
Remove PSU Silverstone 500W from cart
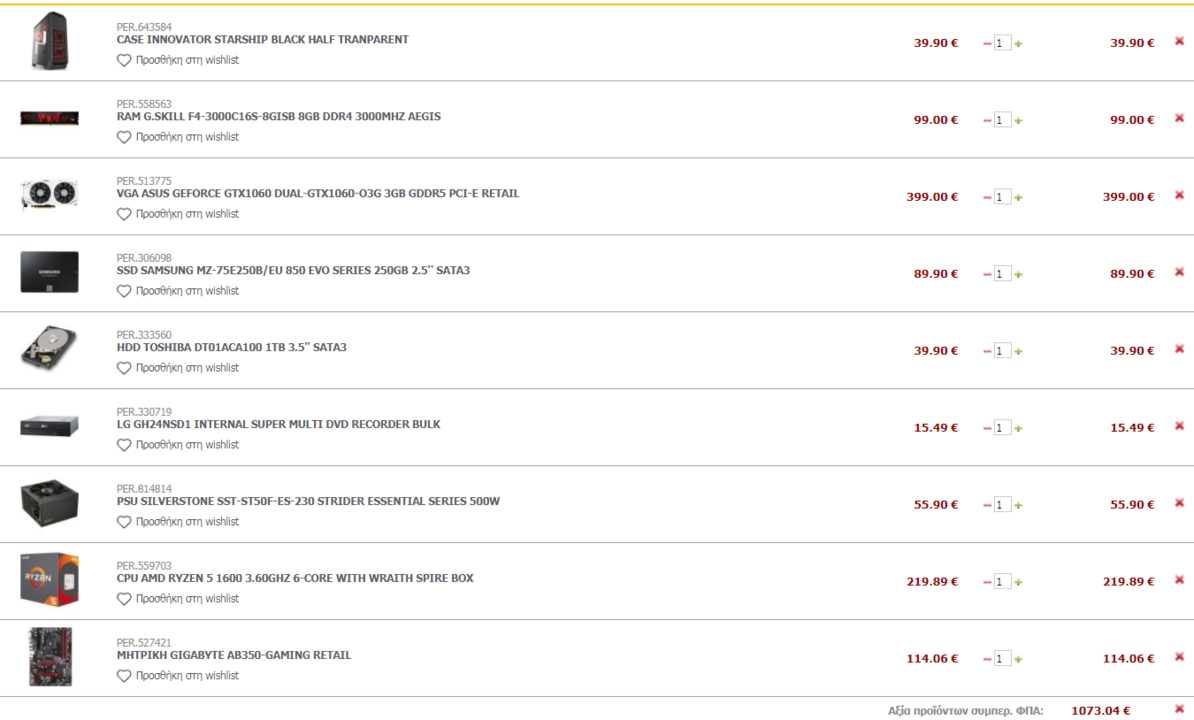[1179, 502]
